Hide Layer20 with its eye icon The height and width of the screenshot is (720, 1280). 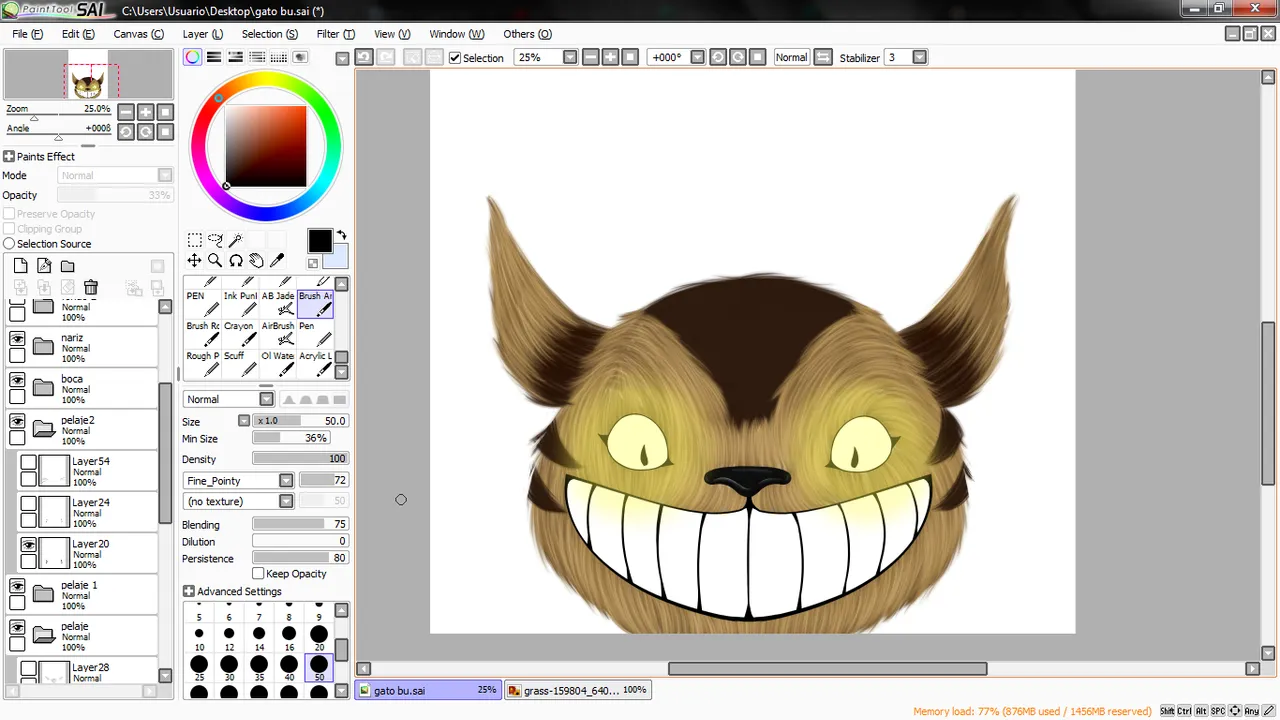pyautogui.click(x=29, y=544)
